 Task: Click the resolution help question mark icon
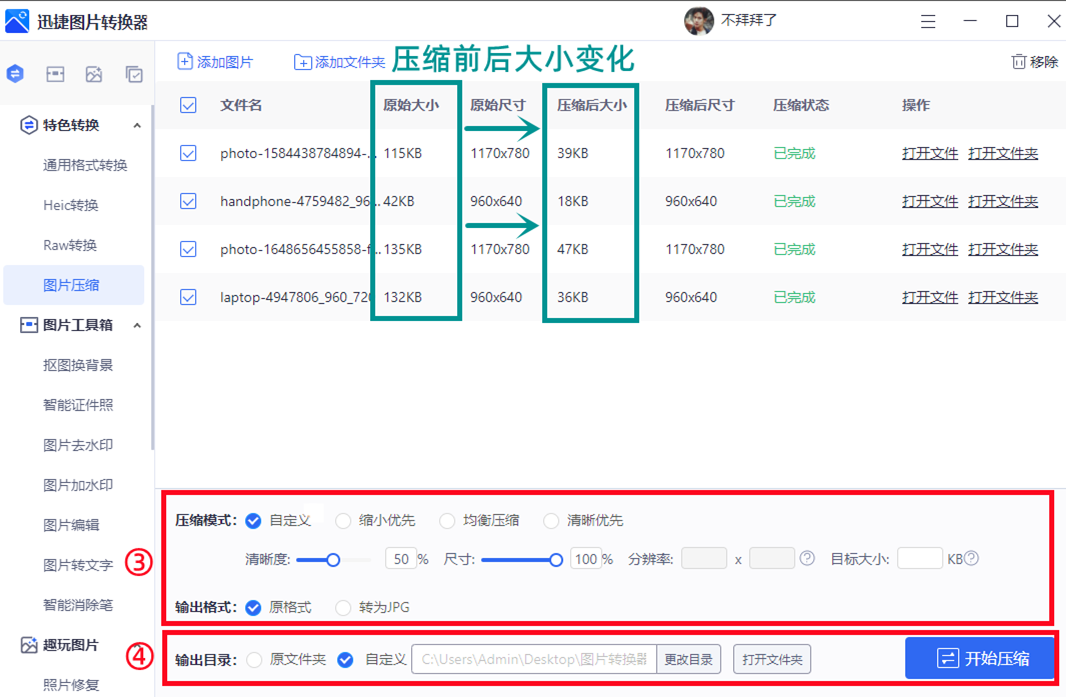click(x=807, y=559)
